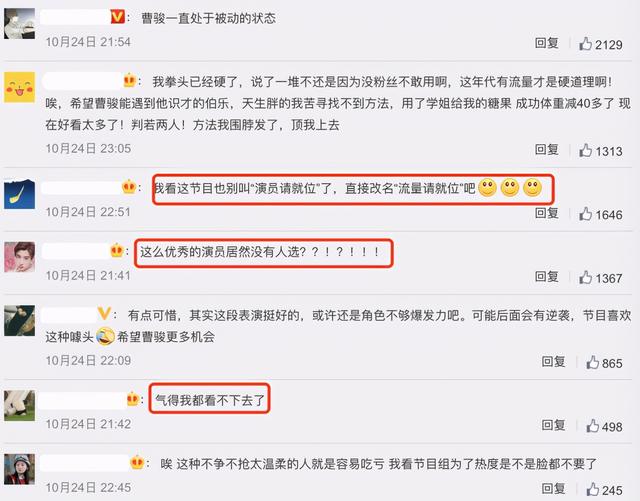Like the comment with 2129 likes
640x501 pixels.
click(585, 44)
